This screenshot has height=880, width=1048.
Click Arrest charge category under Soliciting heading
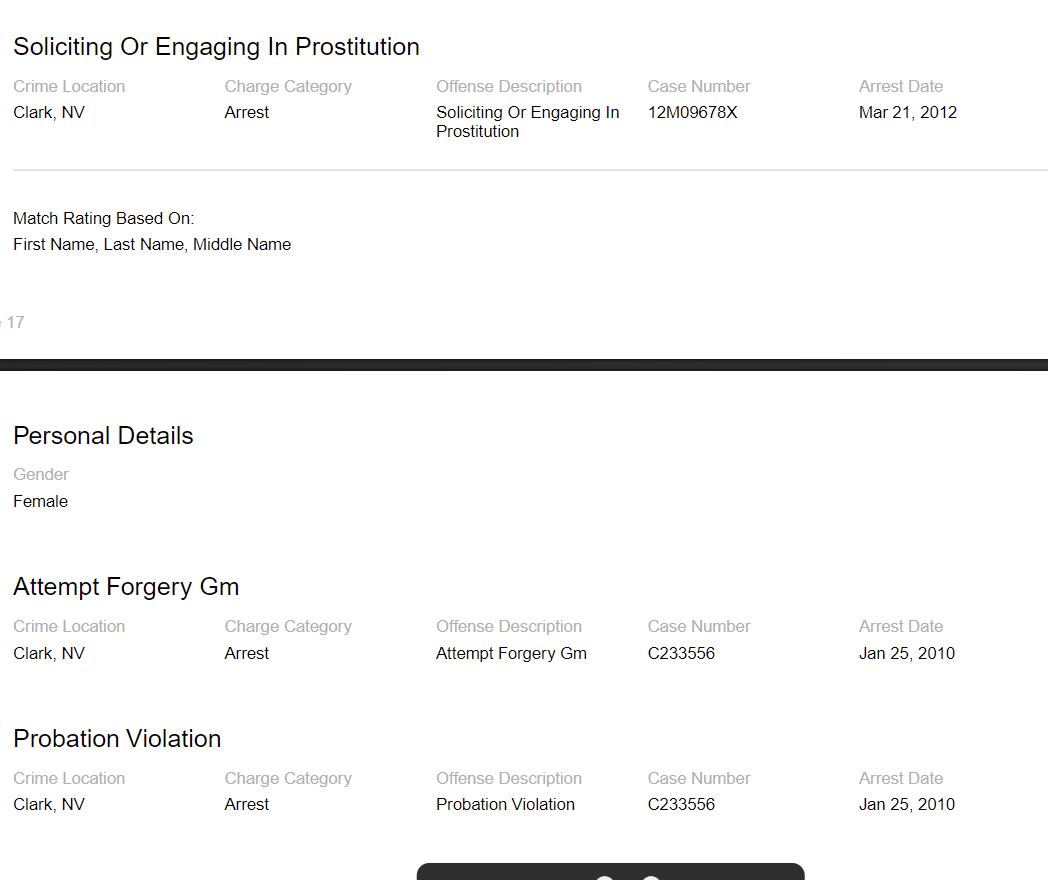(247, 112)
